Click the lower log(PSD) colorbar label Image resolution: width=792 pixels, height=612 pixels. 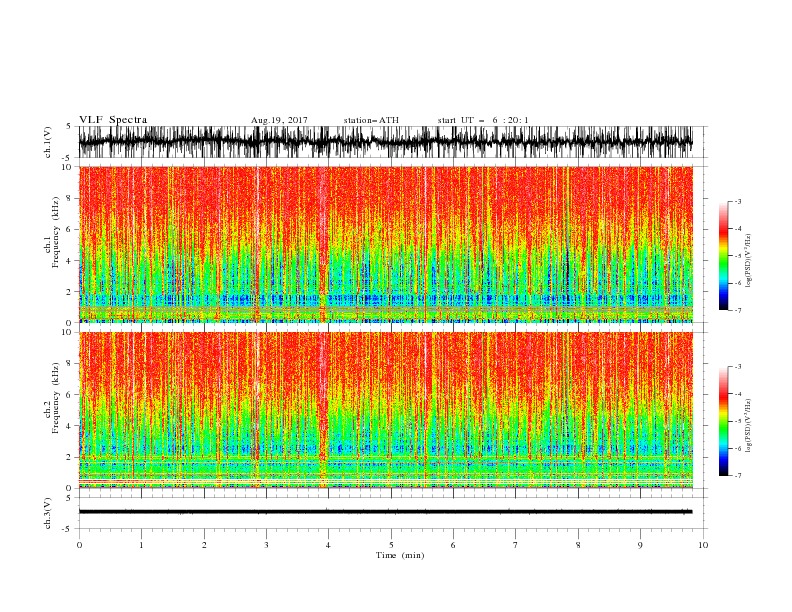tap(748, 426)
